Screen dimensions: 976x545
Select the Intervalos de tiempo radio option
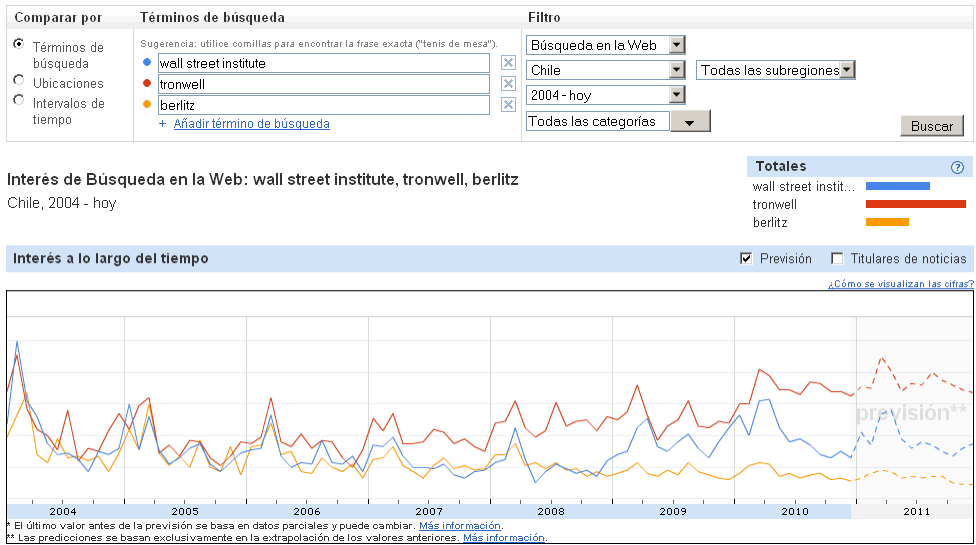click(x=19, y=100)
